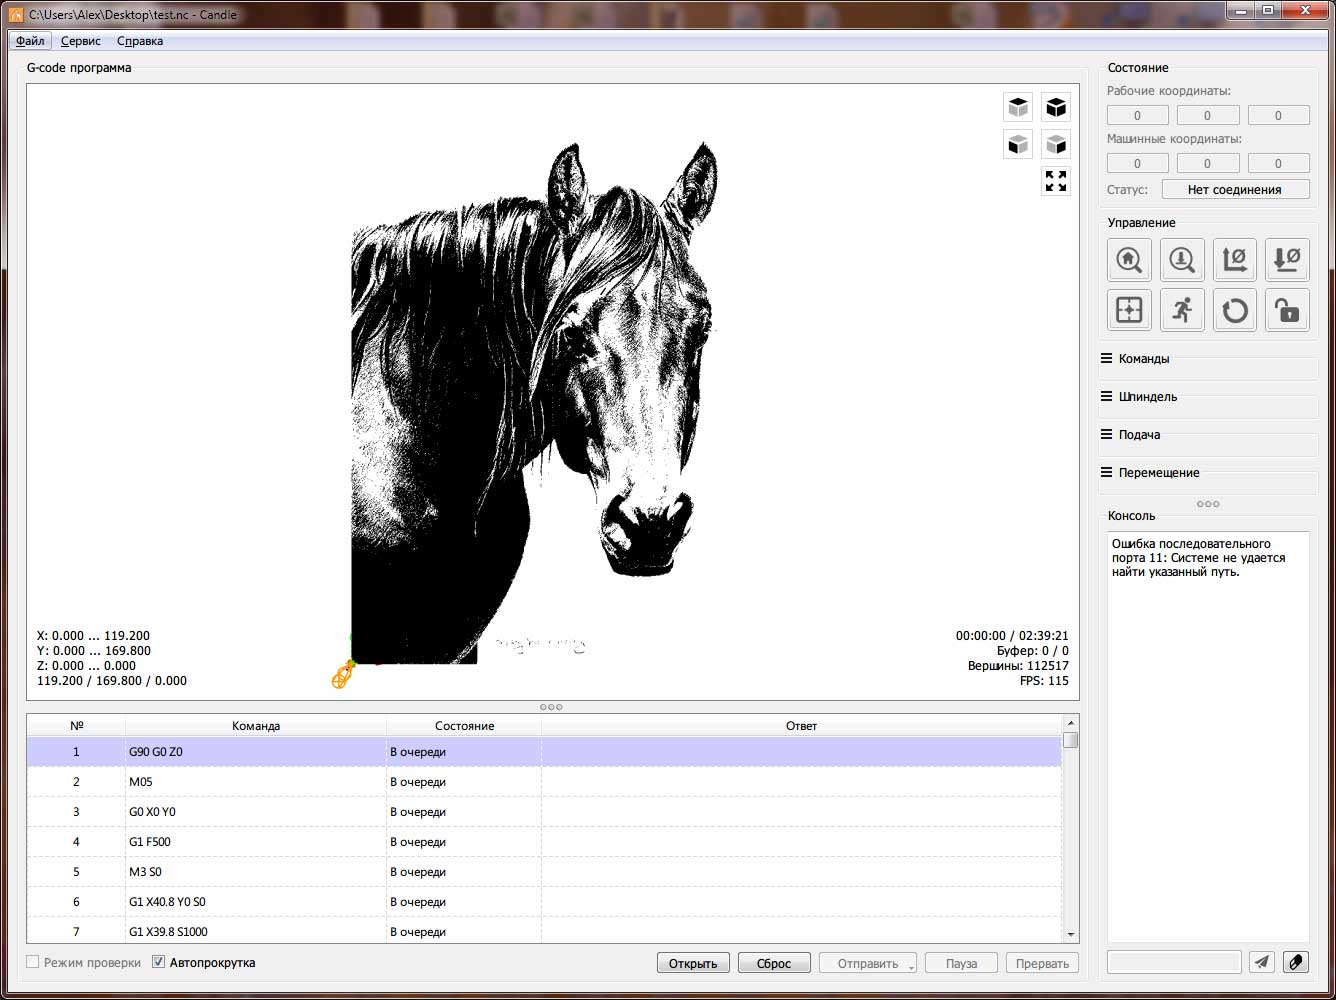Click the № column header
Image resolution: width=1336 pixels, height=1000 pixels.
pyautogui.click(x=77, y=726)
